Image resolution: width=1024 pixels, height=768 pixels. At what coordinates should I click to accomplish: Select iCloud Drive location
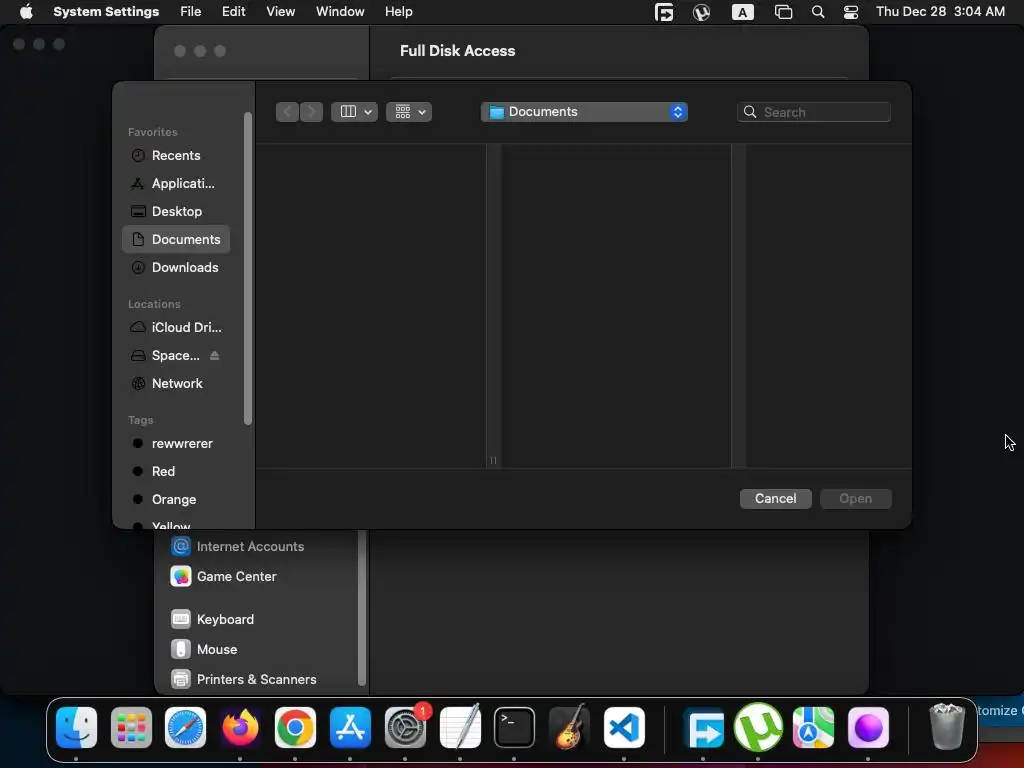point(175,327)
